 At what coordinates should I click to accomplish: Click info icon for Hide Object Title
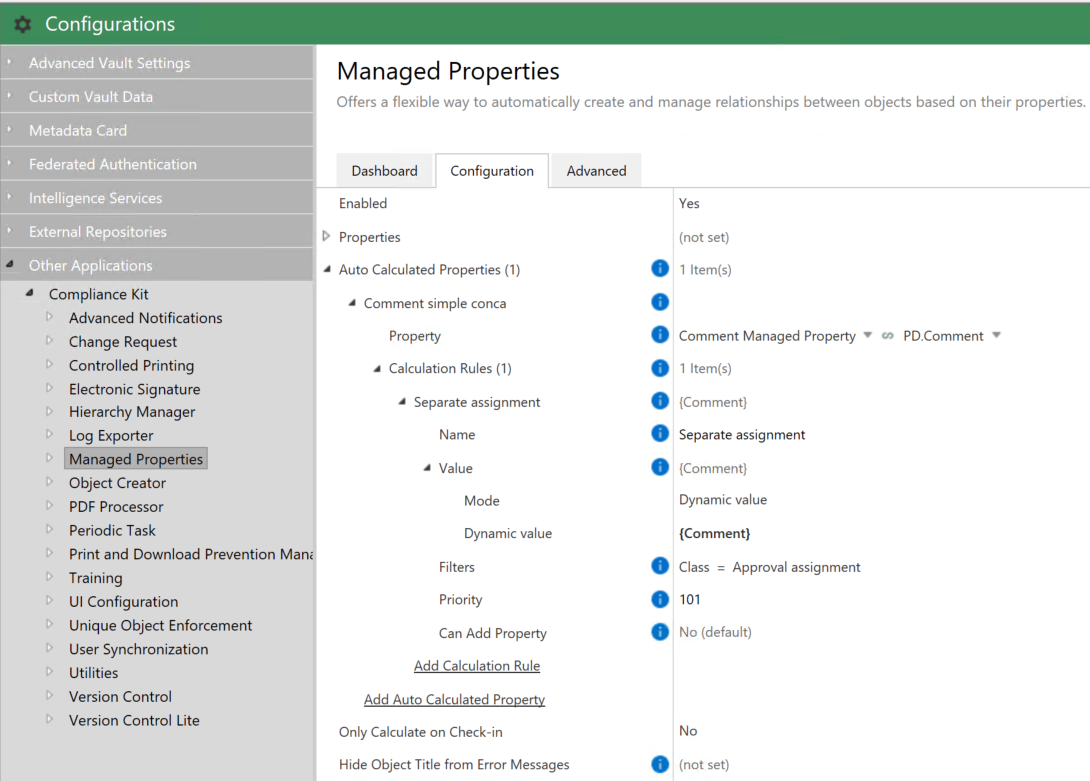660,764
